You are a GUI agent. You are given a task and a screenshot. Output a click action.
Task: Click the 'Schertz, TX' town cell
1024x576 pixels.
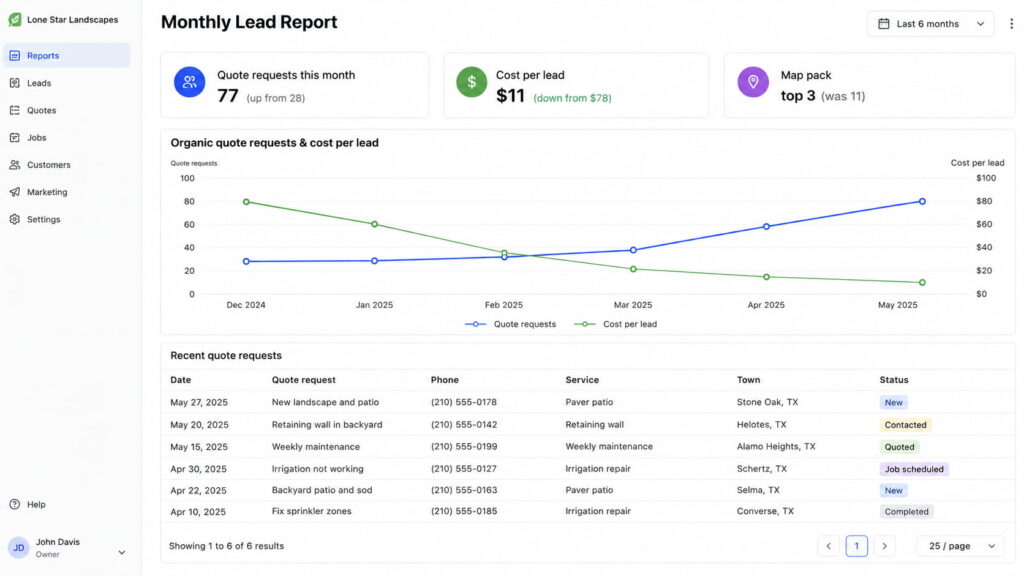pos(761,469)
